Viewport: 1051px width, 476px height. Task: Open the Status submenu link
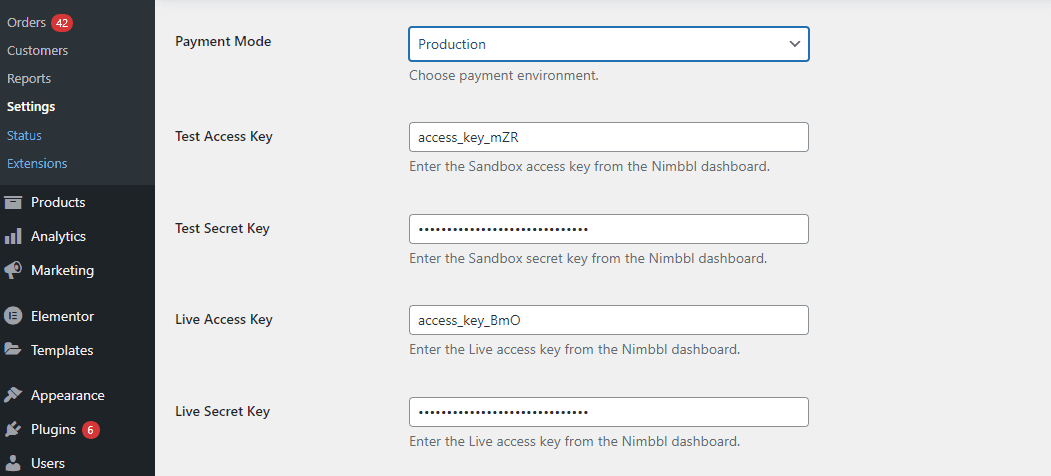pos(24,135)
